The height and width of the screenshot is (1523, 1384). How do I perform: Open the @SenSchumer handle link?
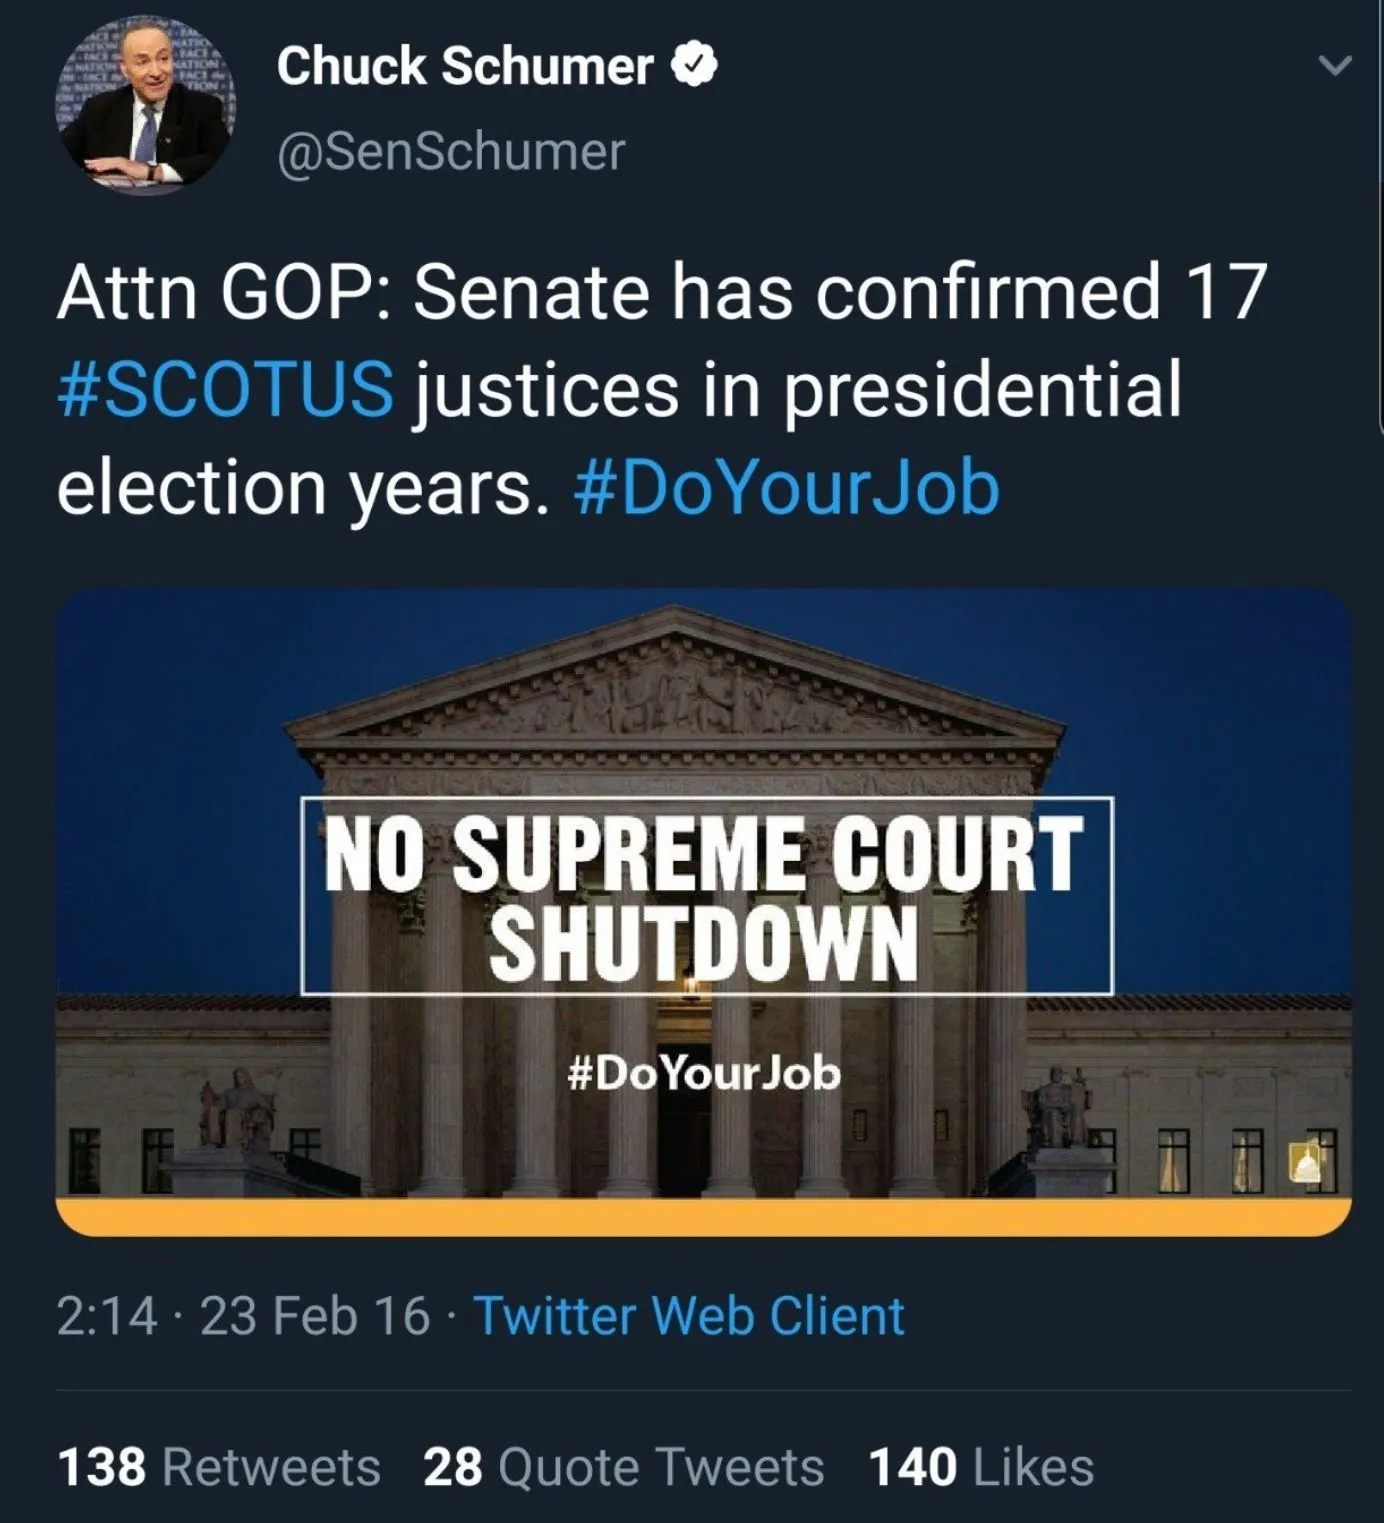[451, 152]
